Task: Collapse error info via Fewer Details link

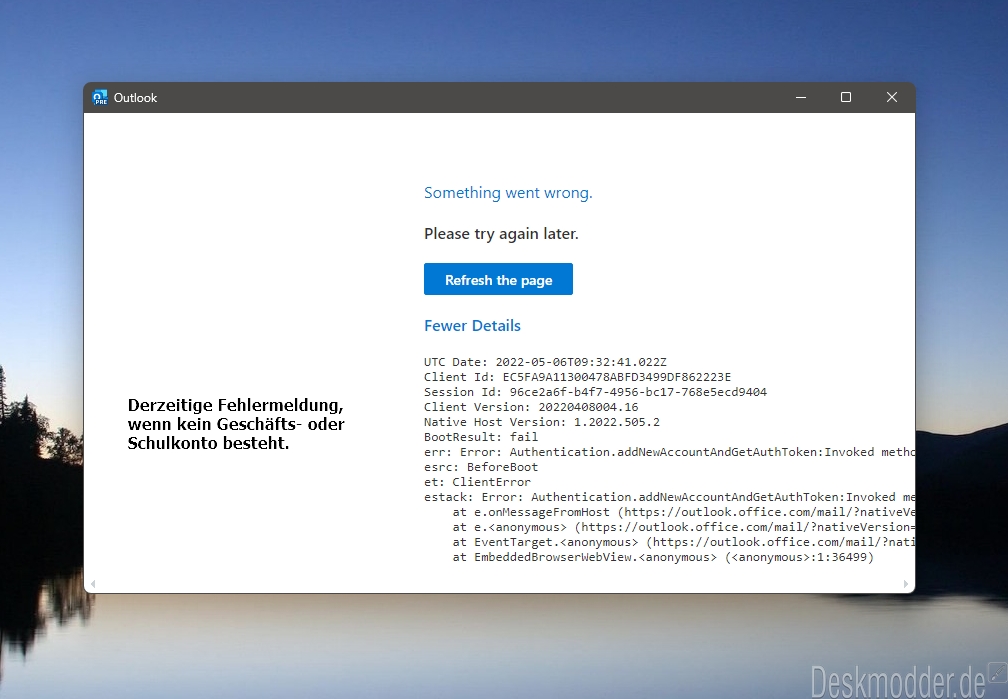Action: [x=472, y=326]
